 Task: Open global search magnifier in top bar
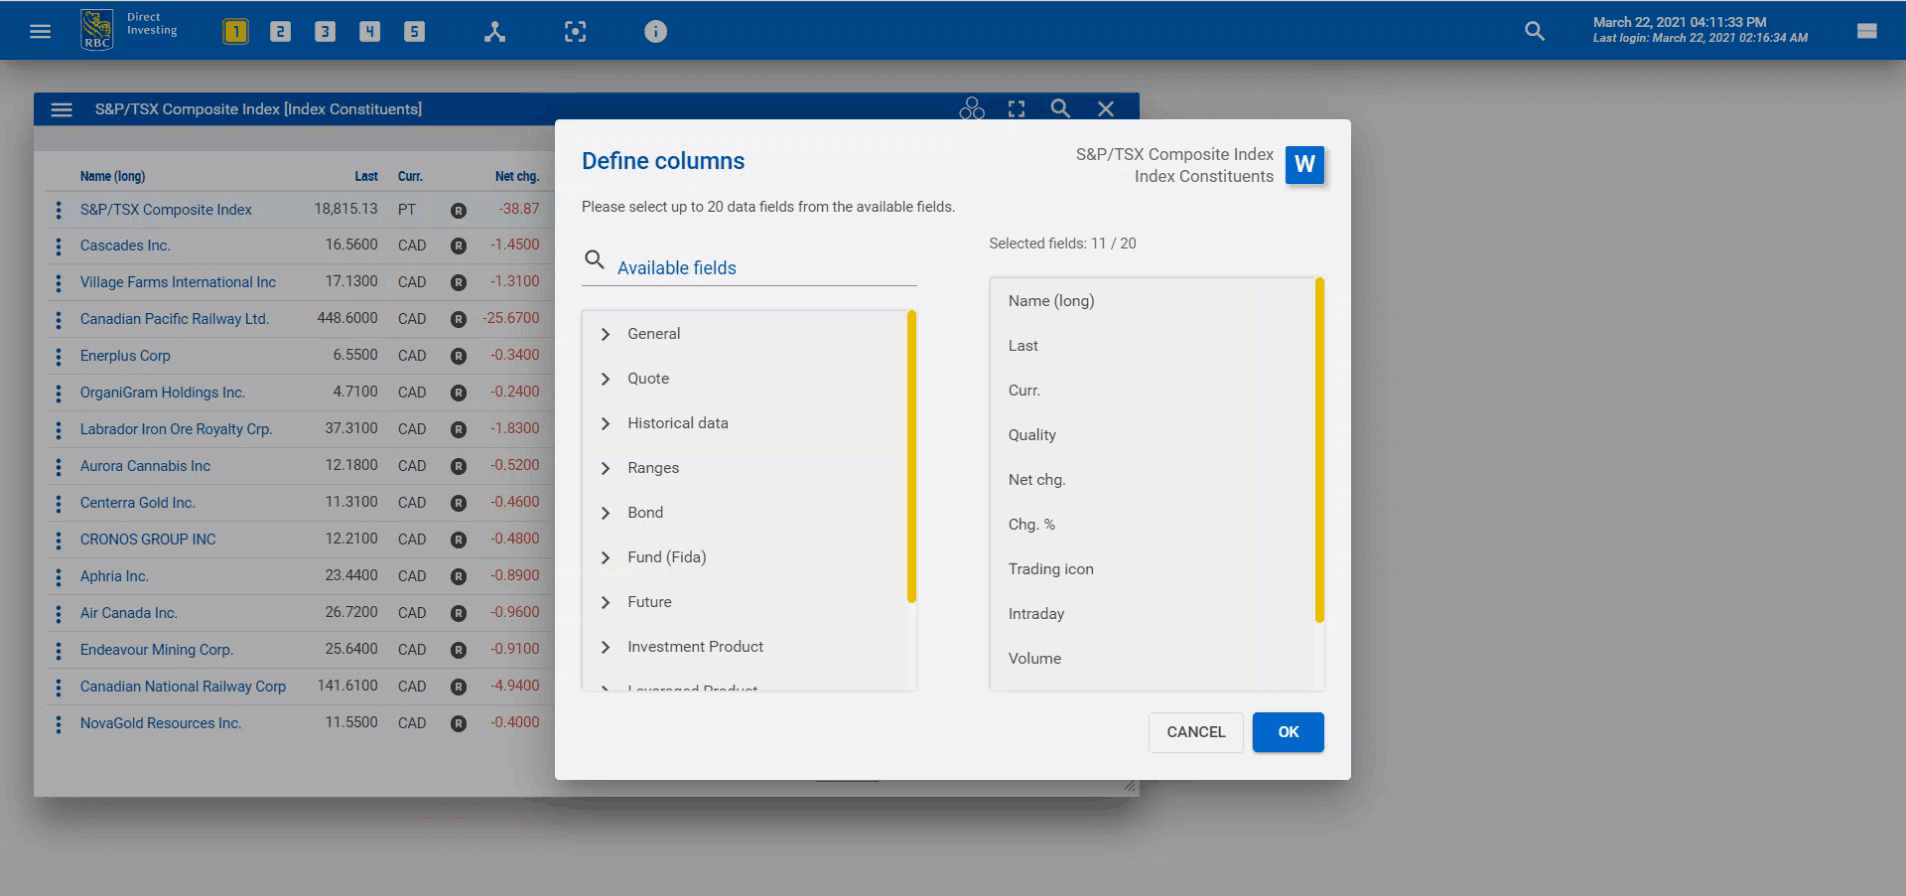pyautogui.click(x=1534, y=31)
